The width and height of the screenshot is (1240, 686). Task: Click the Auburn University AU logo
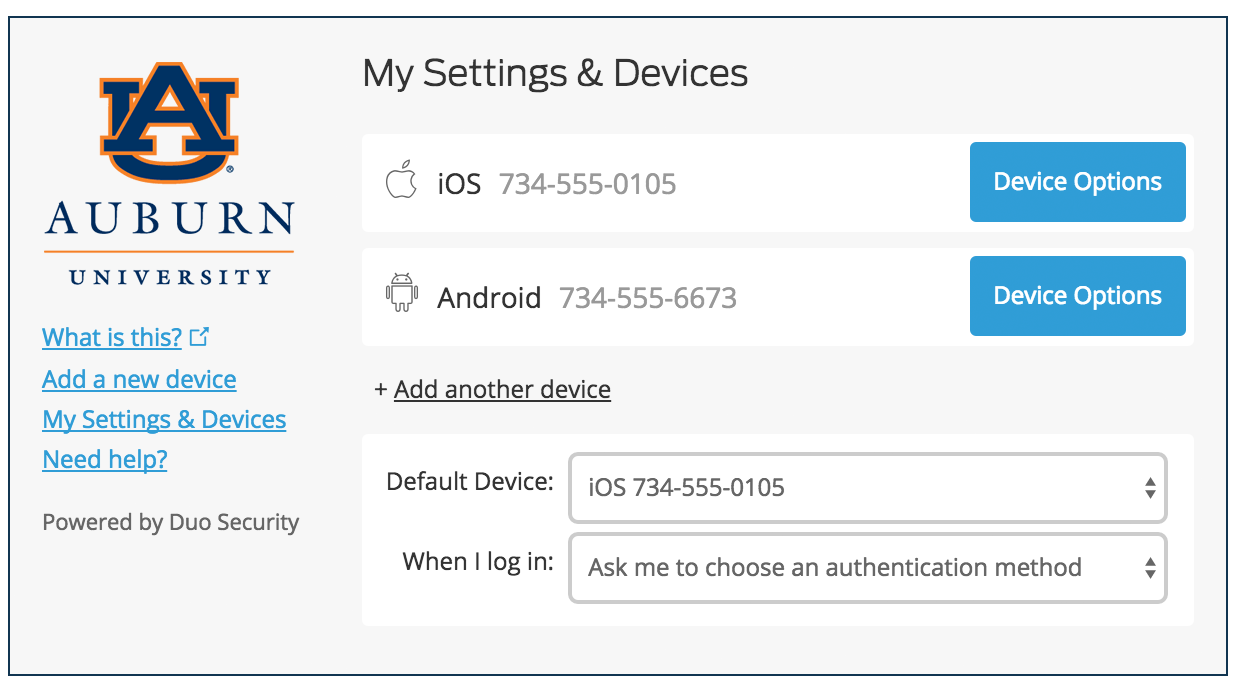pyautogui.click(x=169, y=120)
